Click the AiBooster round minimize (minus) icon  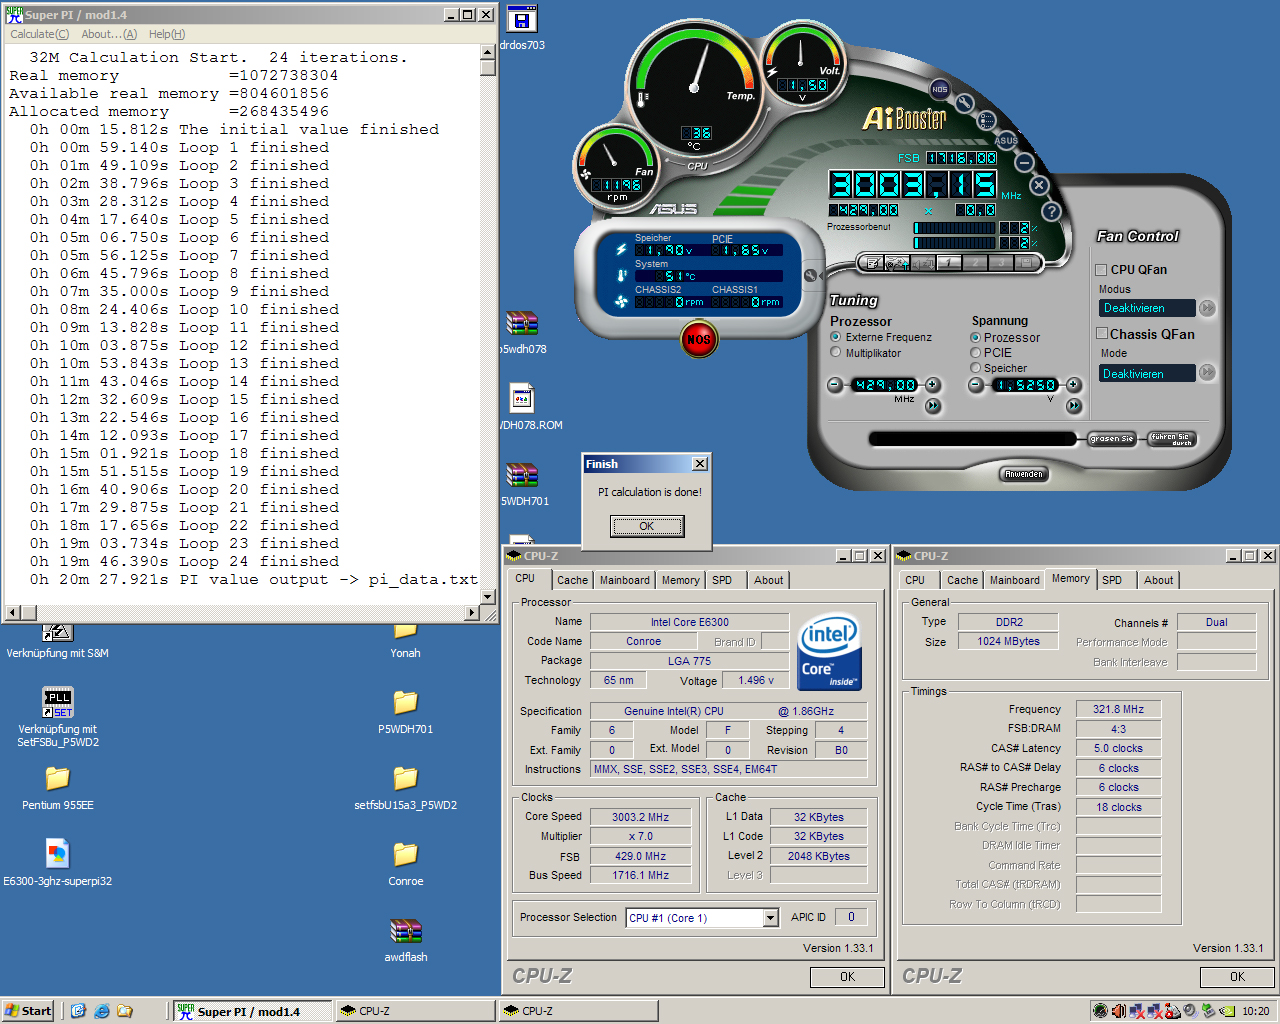click(x=1024, y=161)
